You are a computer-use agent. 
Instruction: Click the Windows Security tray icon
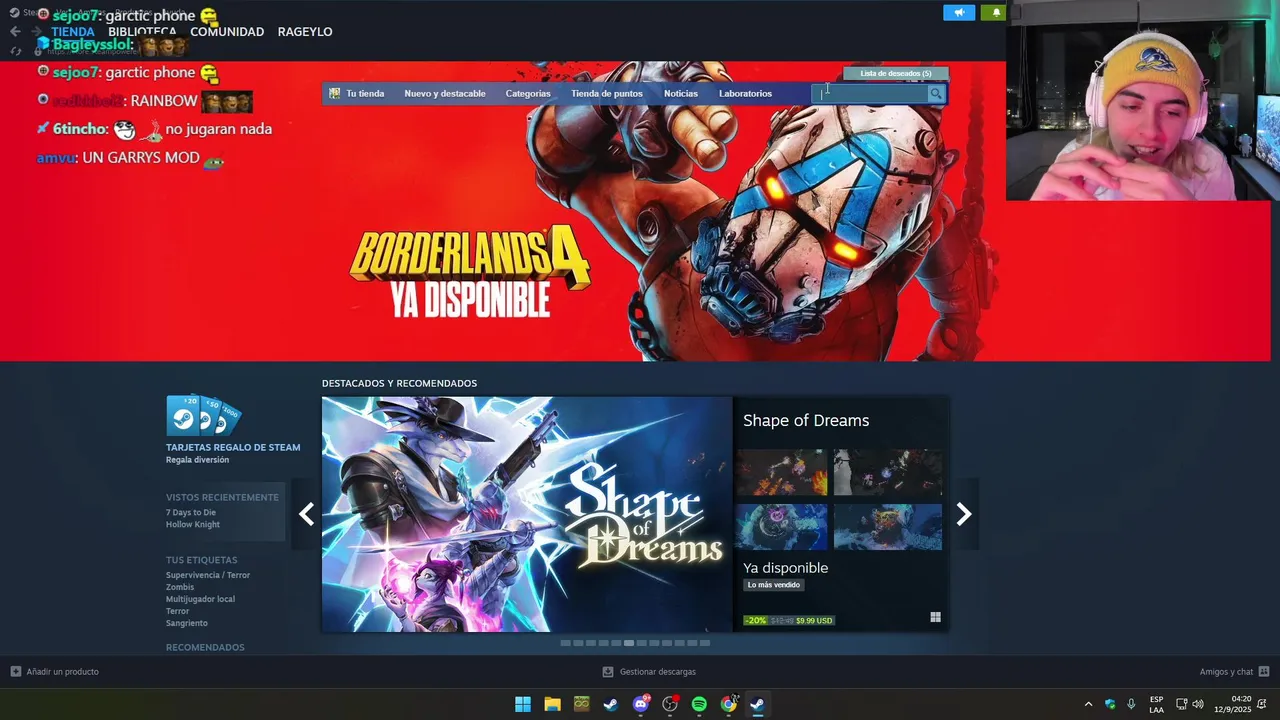(1110, 704)
